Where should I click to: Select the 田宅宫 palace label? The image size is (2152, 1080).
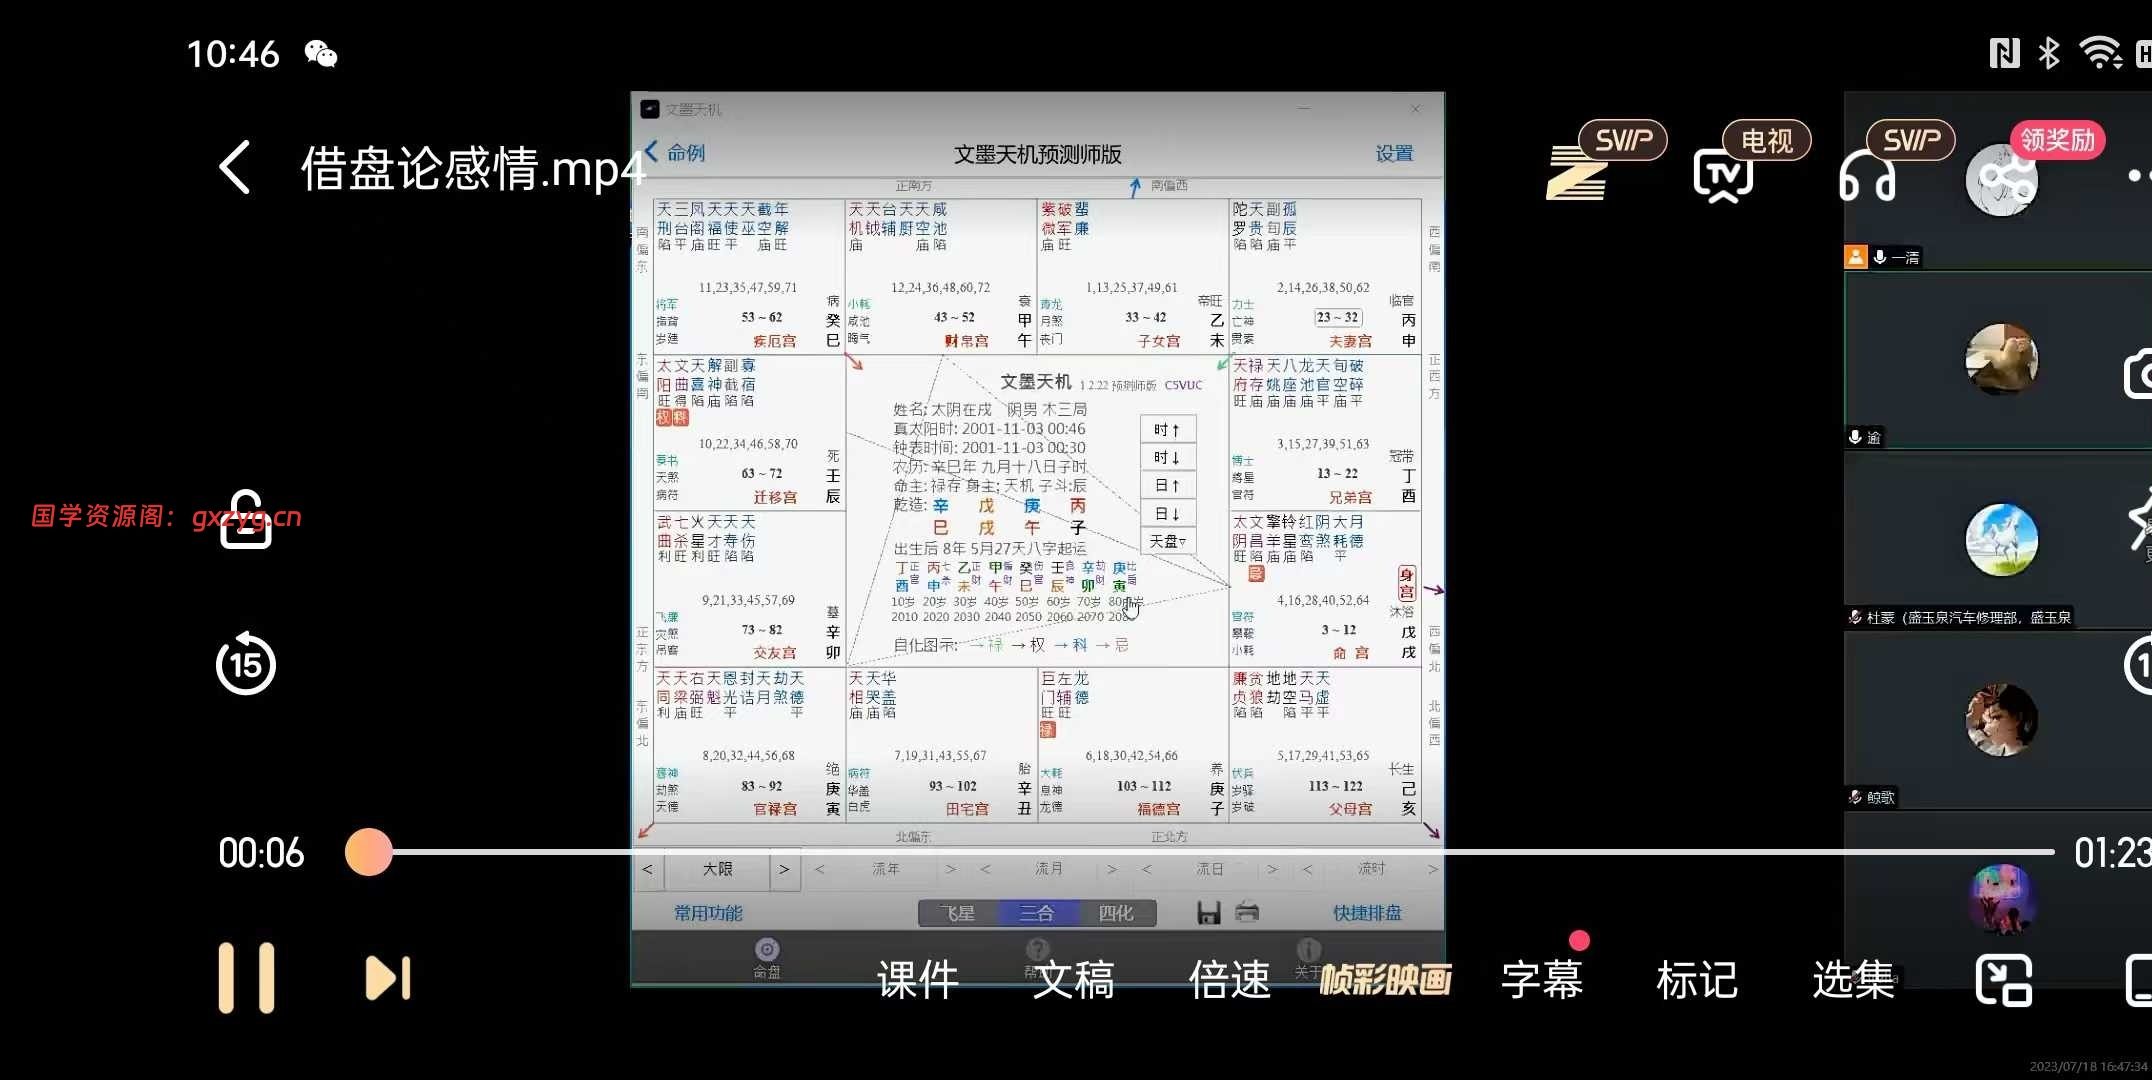pyautogui.click(x=967, y=809)
